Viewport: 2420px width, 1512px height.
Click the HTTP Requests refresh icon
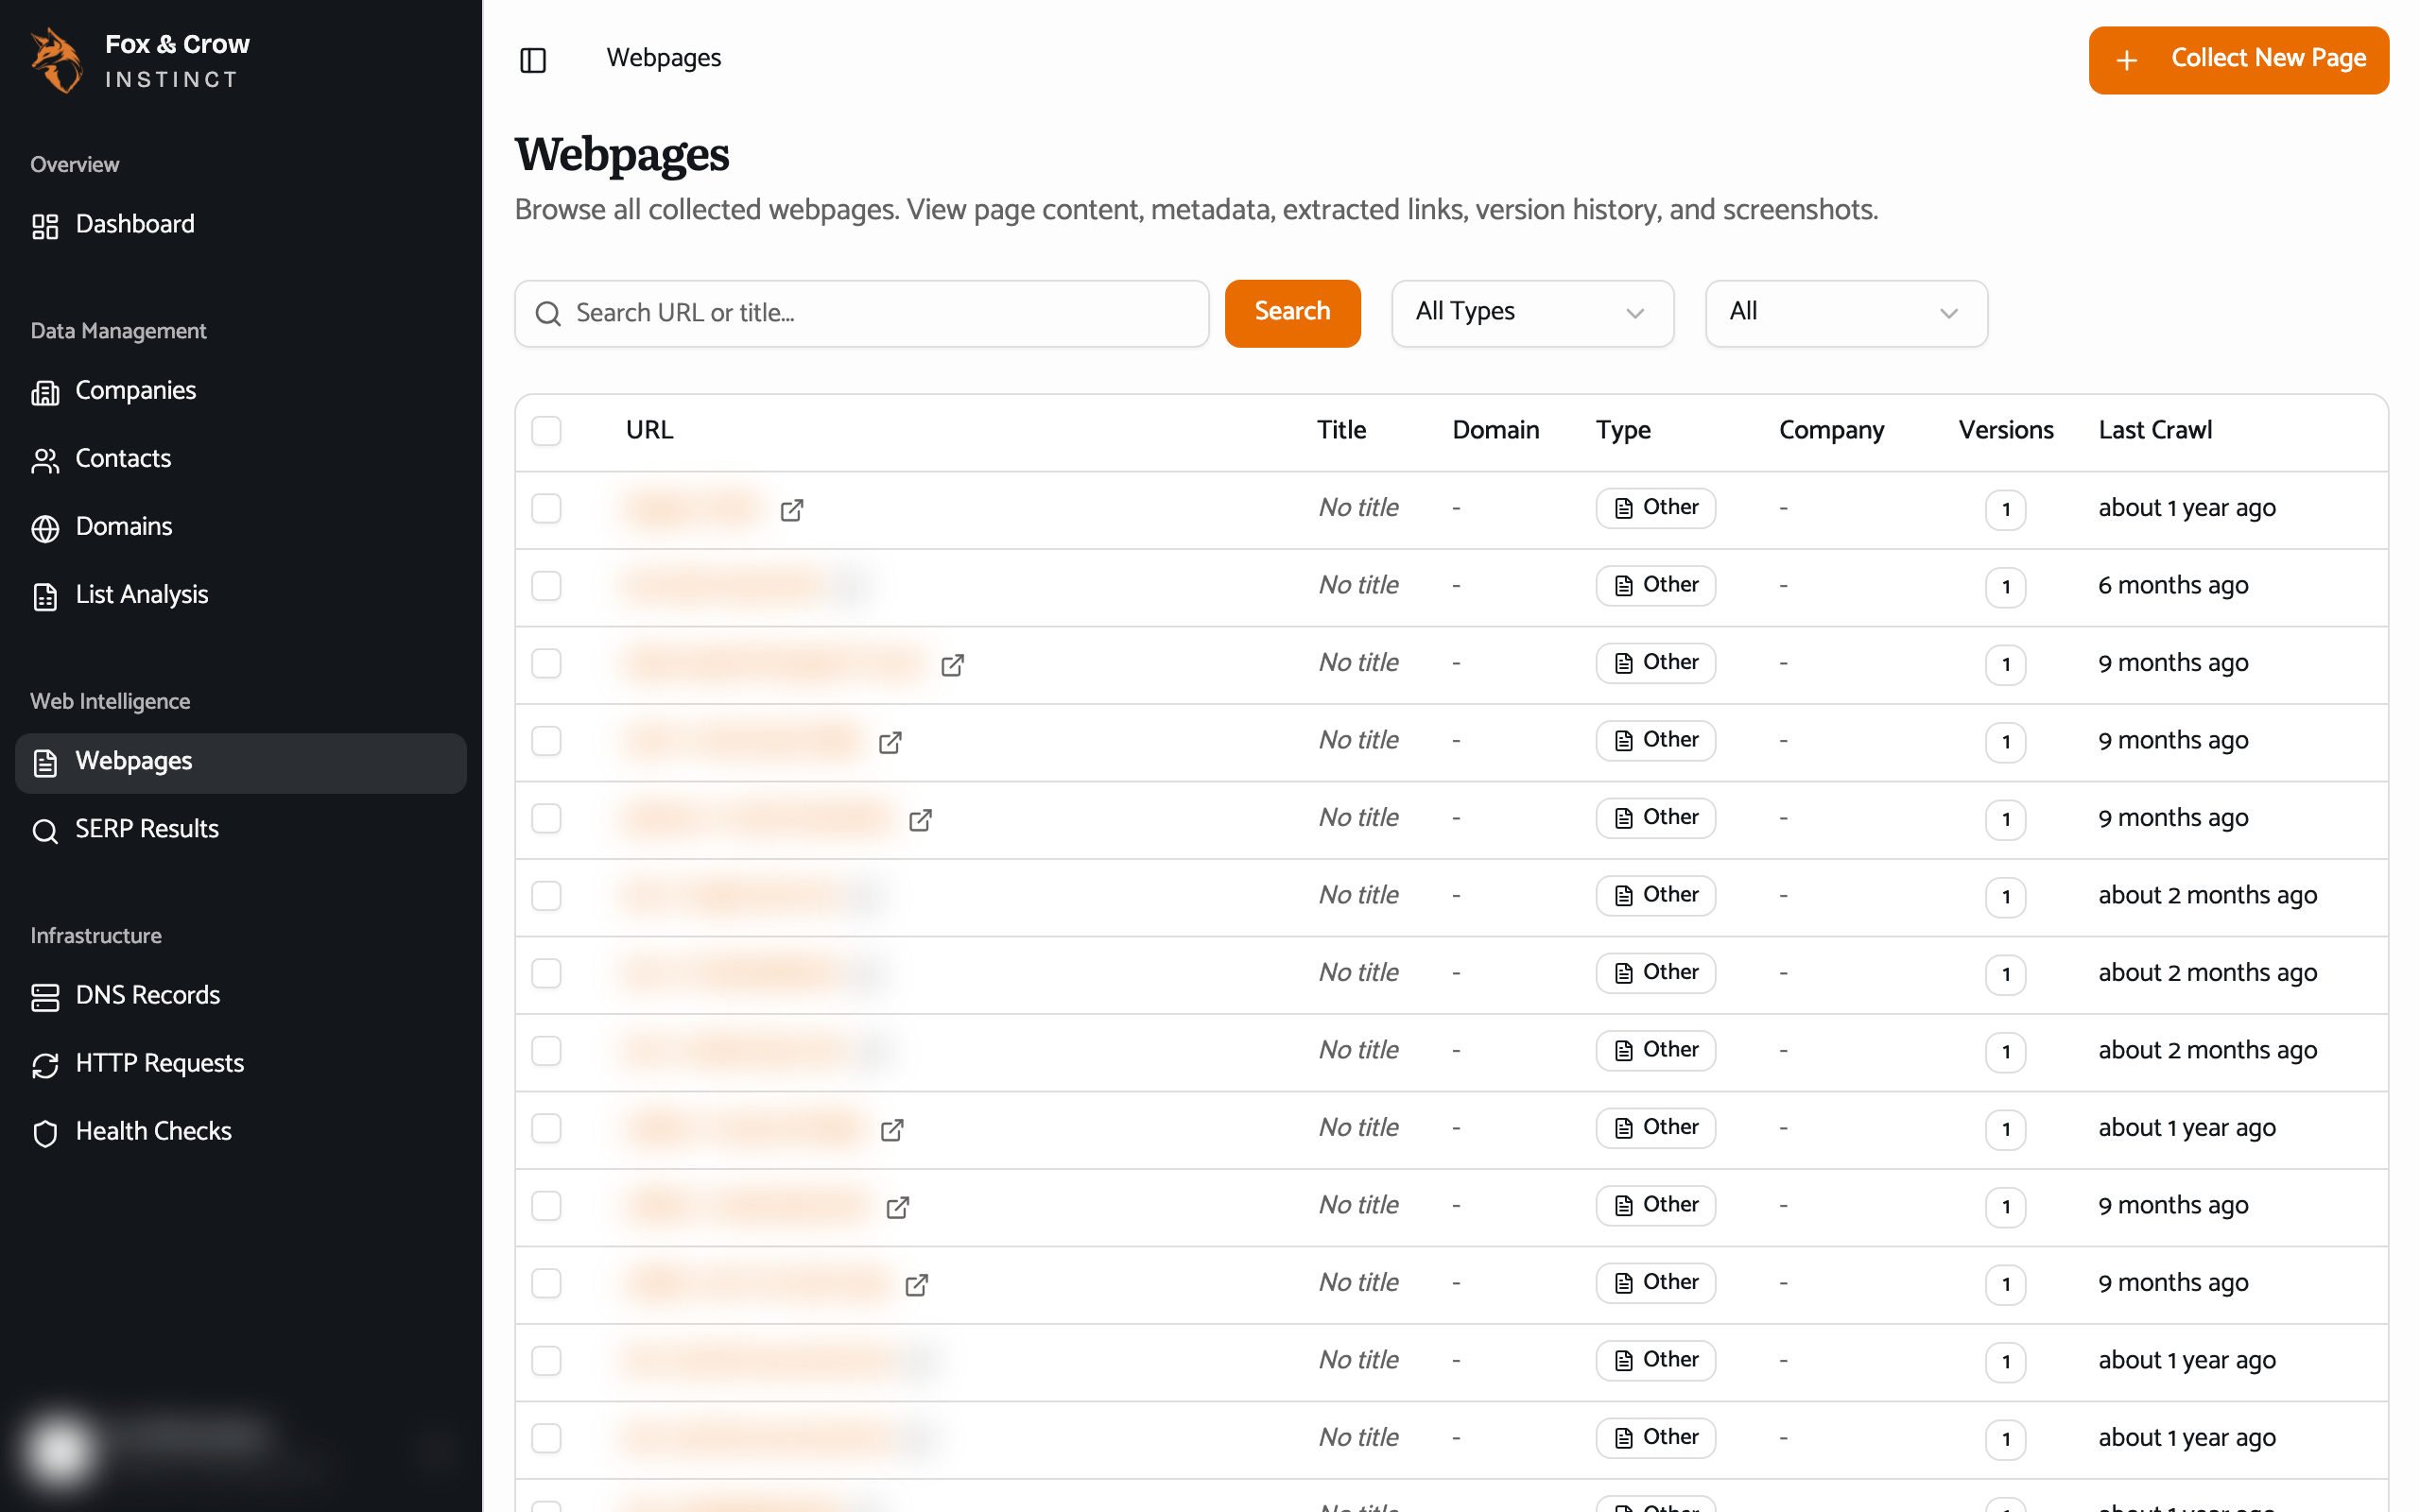point(45,1065)
